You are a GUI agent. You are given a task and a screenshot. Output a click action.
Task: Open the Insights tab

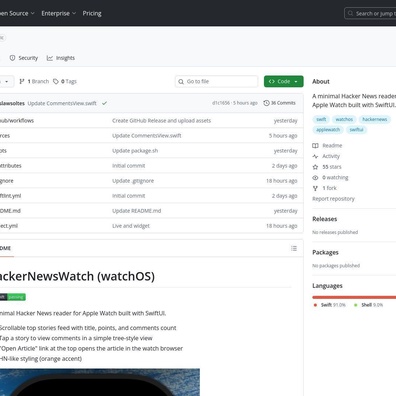pyautogui.click(x=61, y=58)
